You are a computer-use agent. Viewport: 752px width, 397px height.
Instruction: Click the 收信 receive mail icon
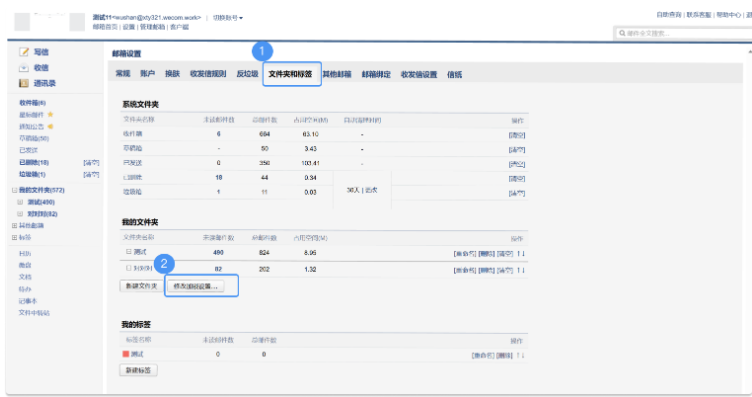click(24, 68)
